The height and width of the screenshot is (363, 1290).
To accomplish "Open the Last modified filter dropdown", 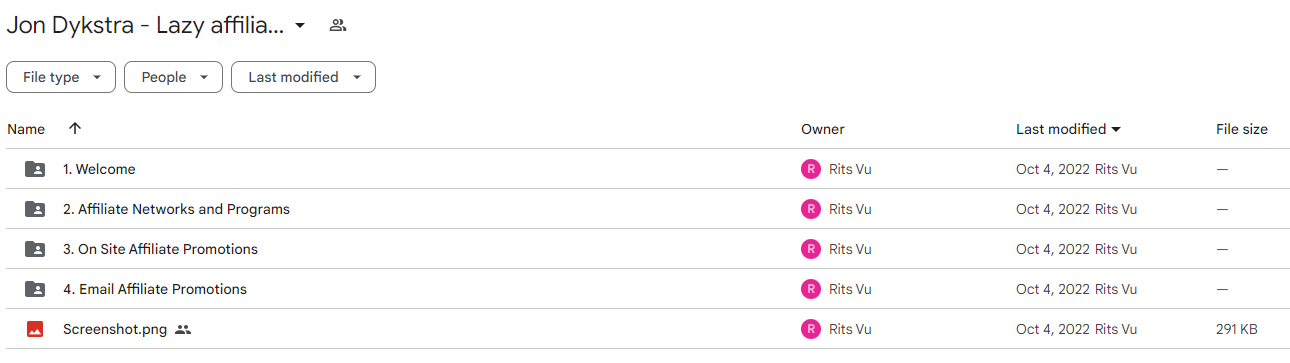I will coord(303,77).
